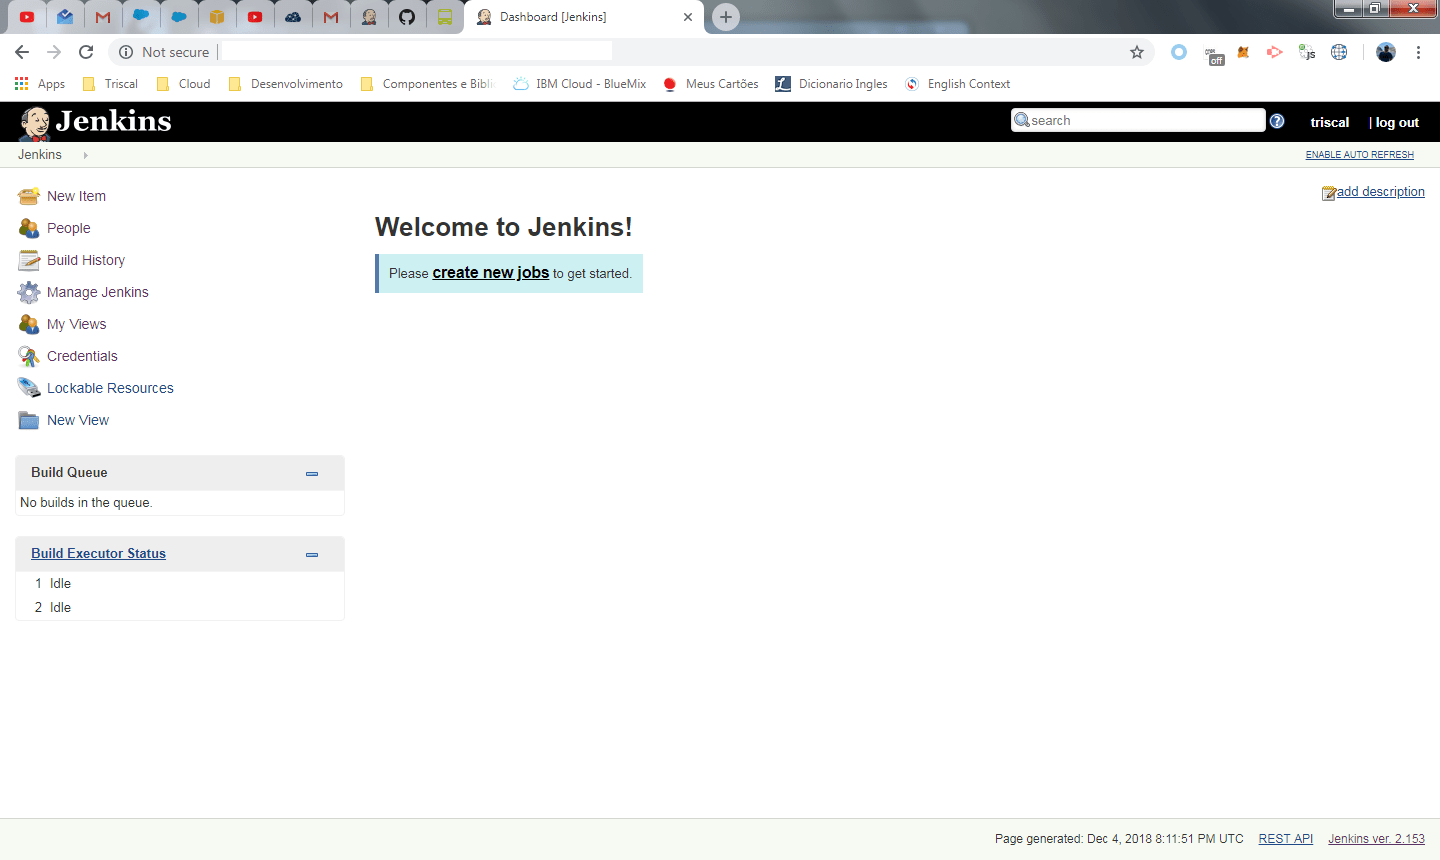Close the Dashboard [Jenkins] tab
Viewport: 1440px width, 860px height.
[688, 17]
